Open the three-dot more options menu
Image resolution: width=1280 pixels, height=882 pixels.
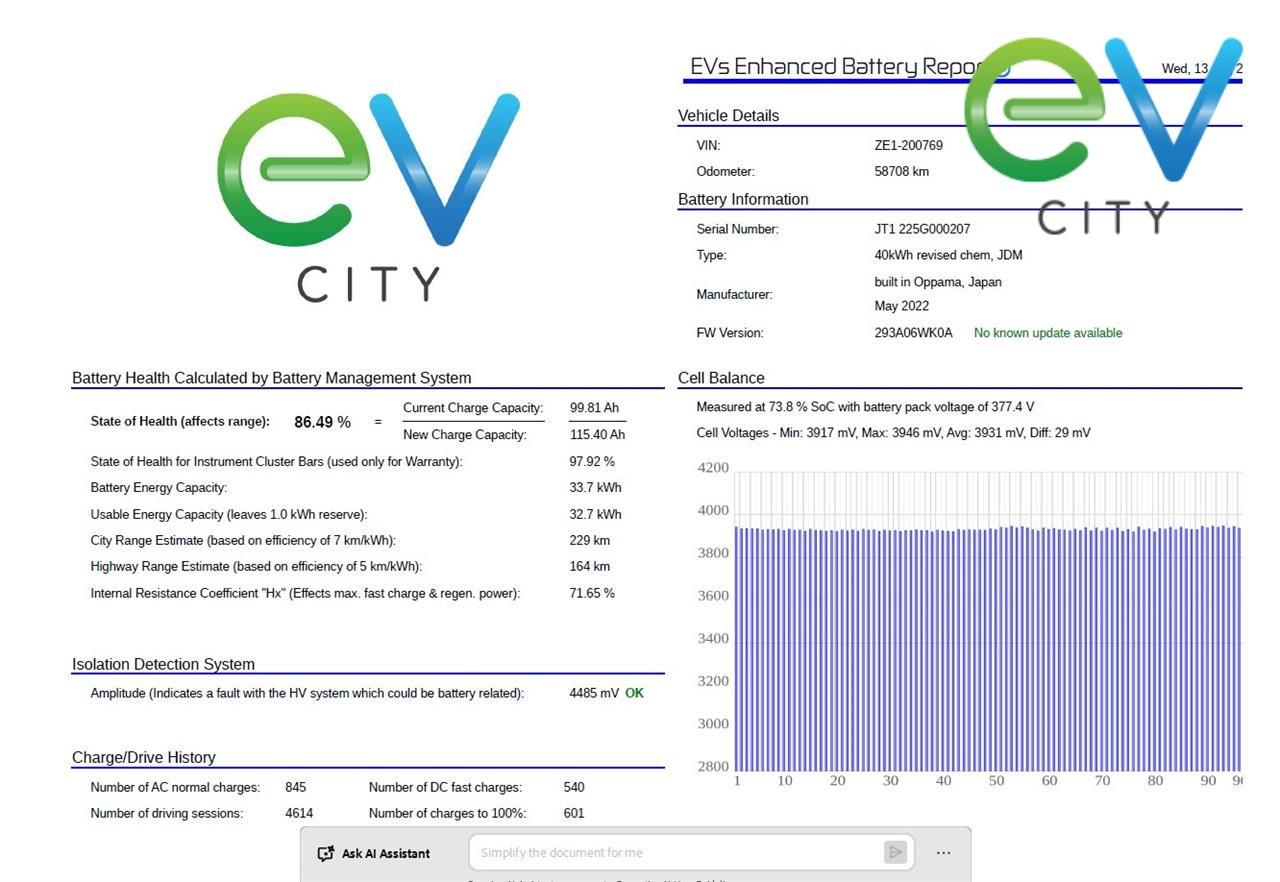click(x=943, y=853)
